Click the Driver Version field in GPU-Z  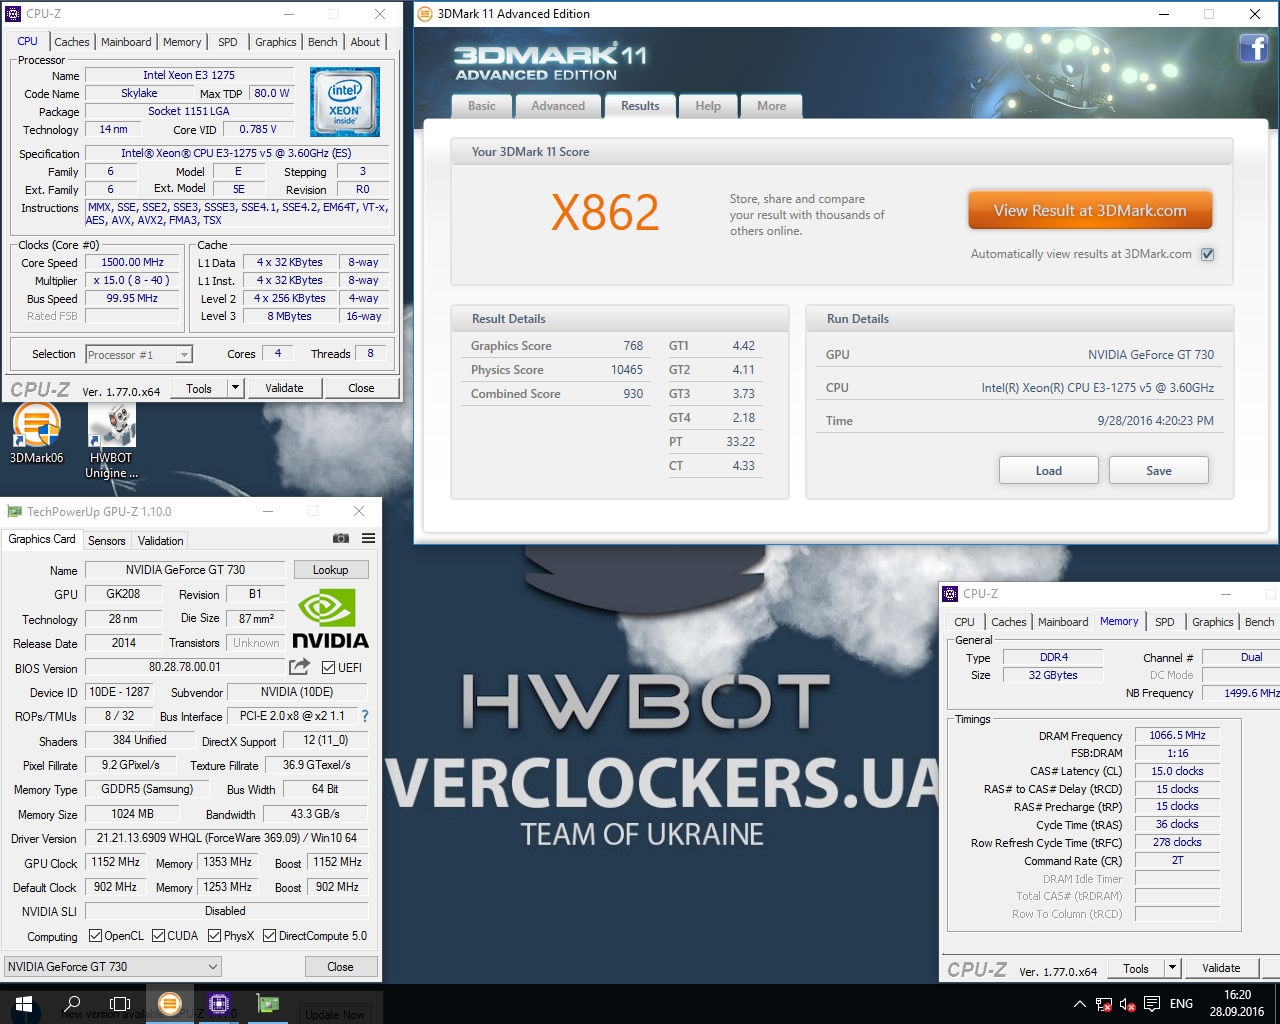click(x=227, y=838)
